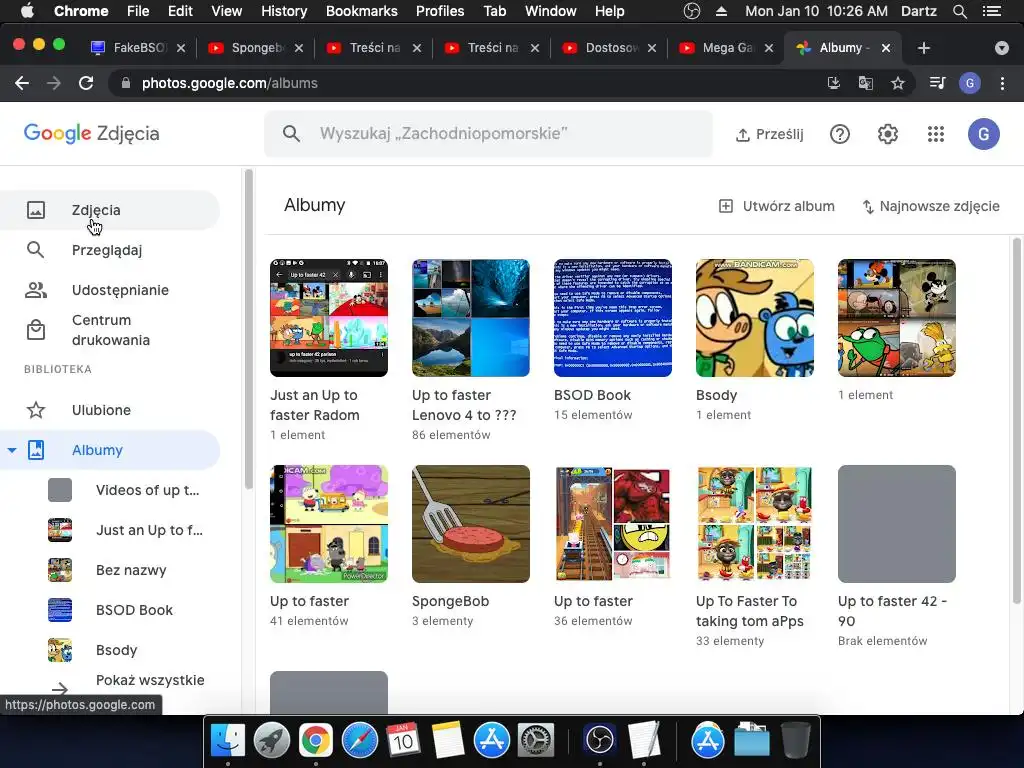Screen dimensions: 1024x768
Task: Click Utwórz album button
Action: pyautogui.click(x=776, y=206)
